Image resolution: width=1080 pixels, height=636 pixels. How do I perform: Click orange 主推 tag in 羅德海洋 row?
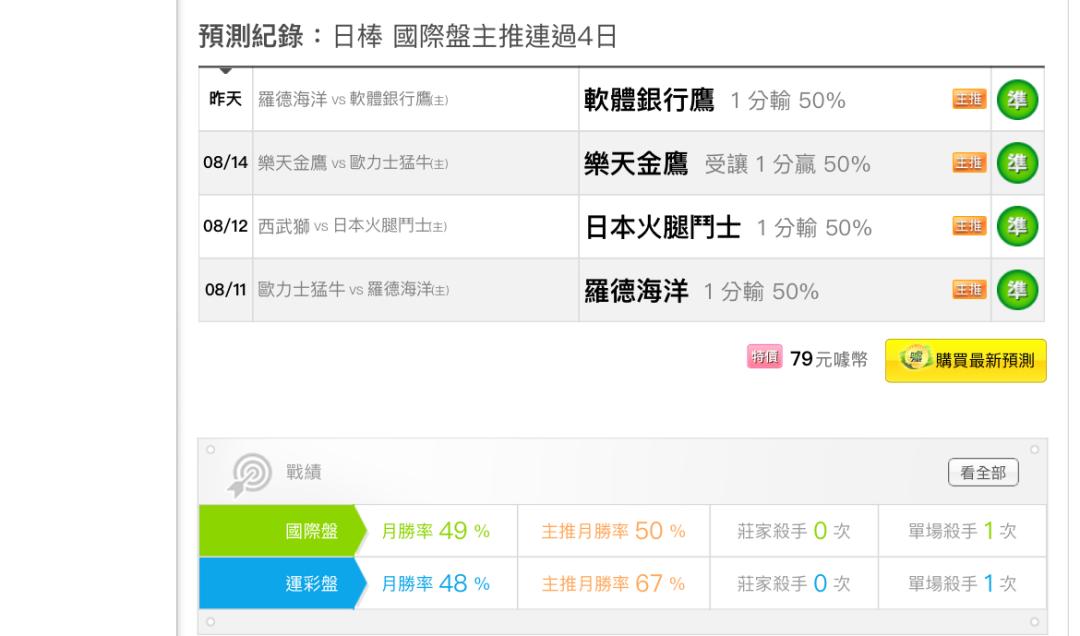969,289
